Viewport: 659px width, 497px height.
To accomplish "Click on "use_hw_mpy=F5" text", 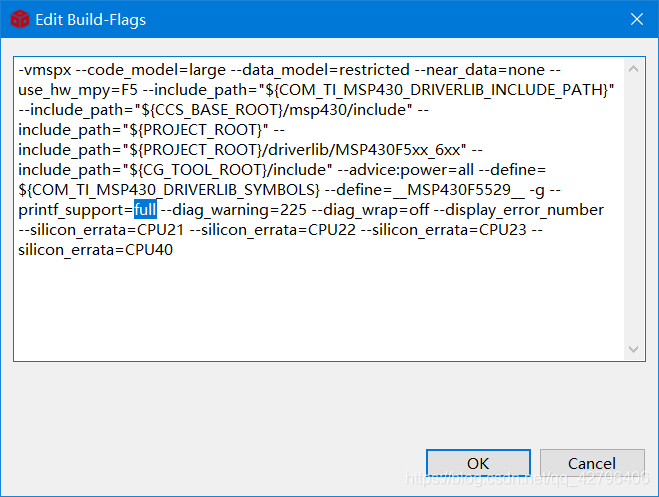I will (78, 90).
